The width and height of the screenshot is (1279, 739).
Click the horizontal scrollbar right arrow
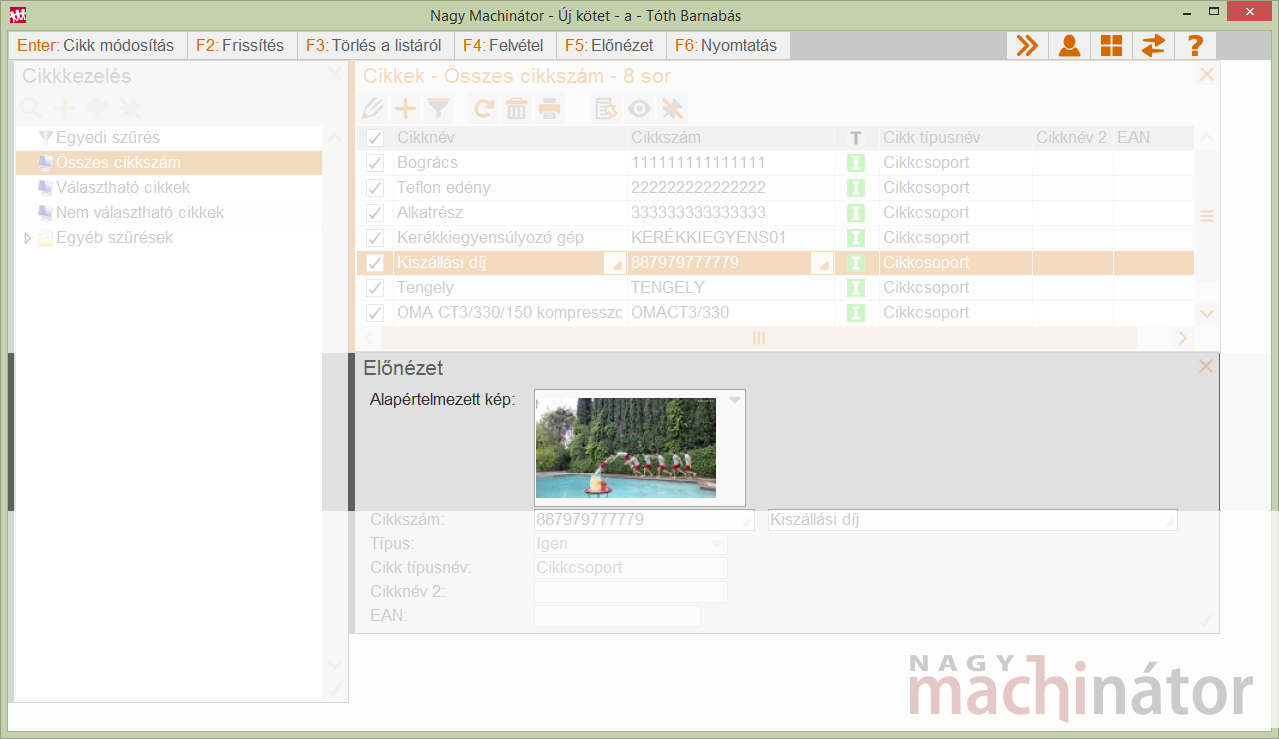(x=1182, y=338)
